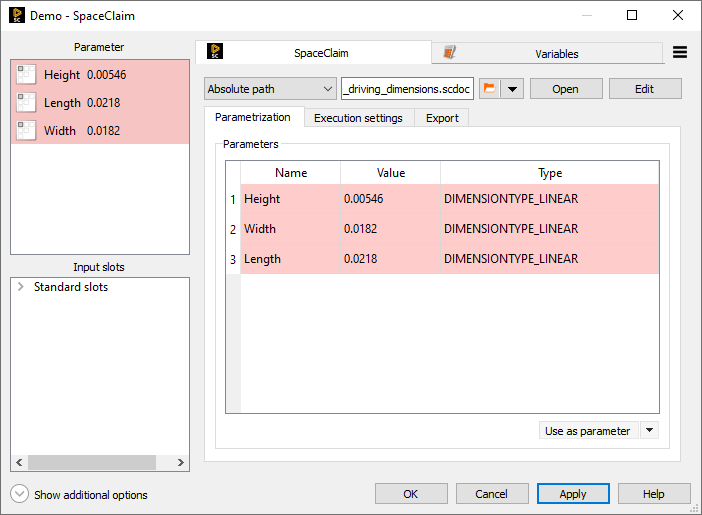This screenshot has width=702, height=515.
Task: Click the Length parameter icon in the Parameter list
Action: [x=26, y=103]
